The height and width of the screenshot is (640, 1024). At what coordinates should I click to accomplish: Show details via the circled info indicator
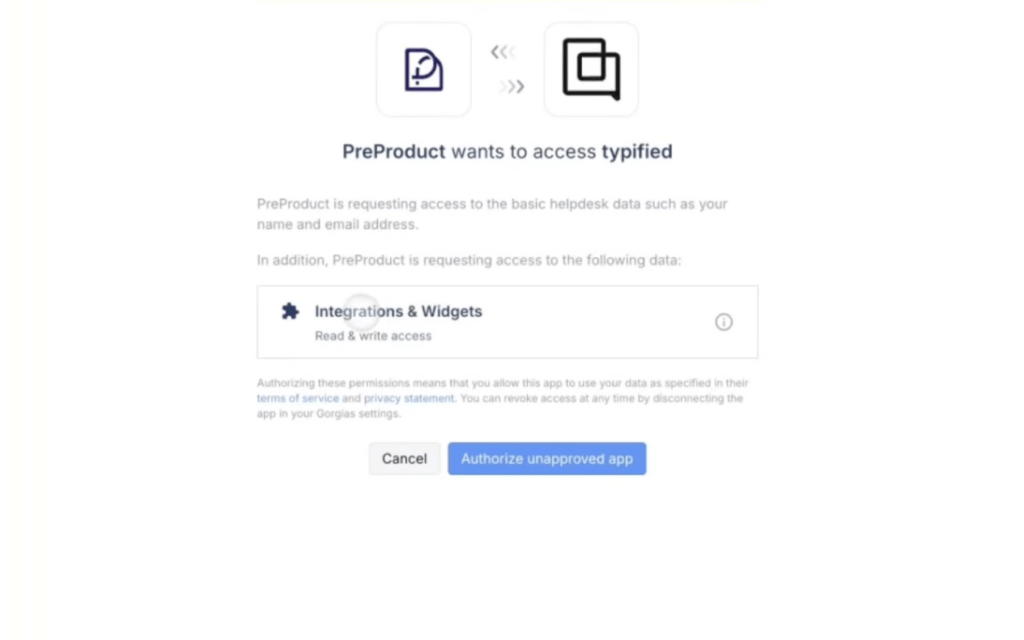[x=724, y=322]
